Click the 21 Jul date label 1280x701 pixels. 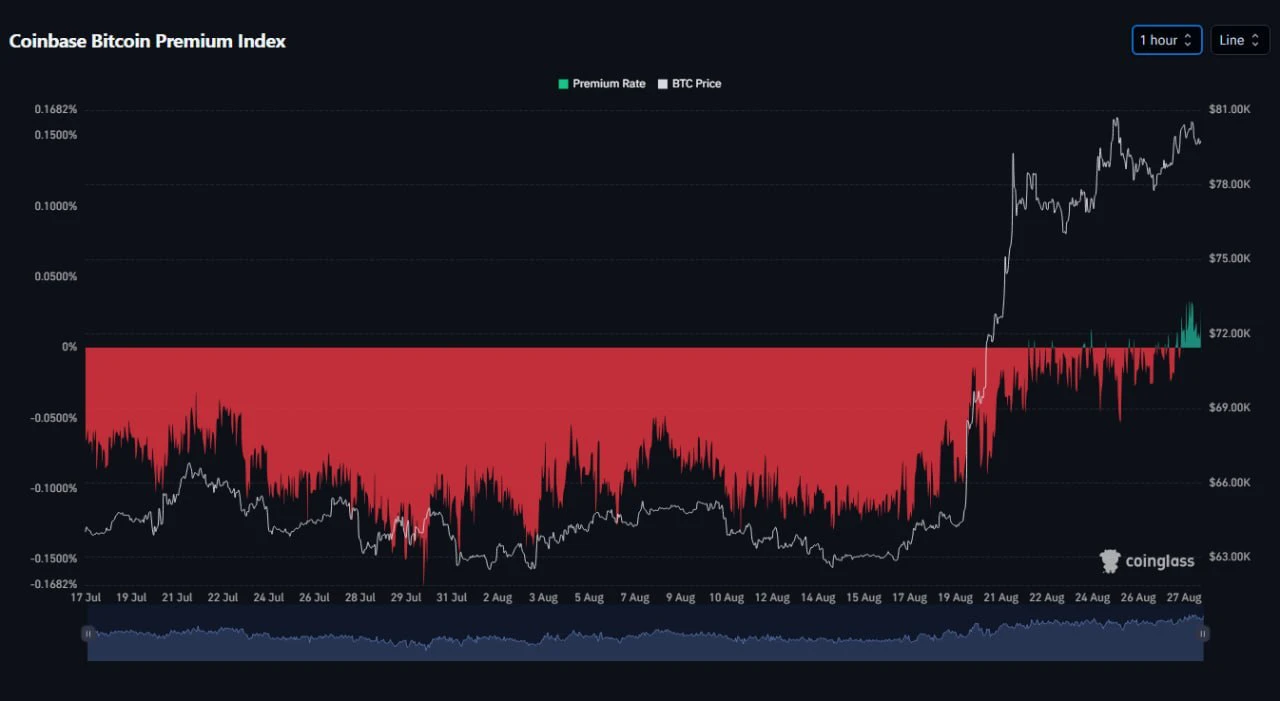coord(177,598)
